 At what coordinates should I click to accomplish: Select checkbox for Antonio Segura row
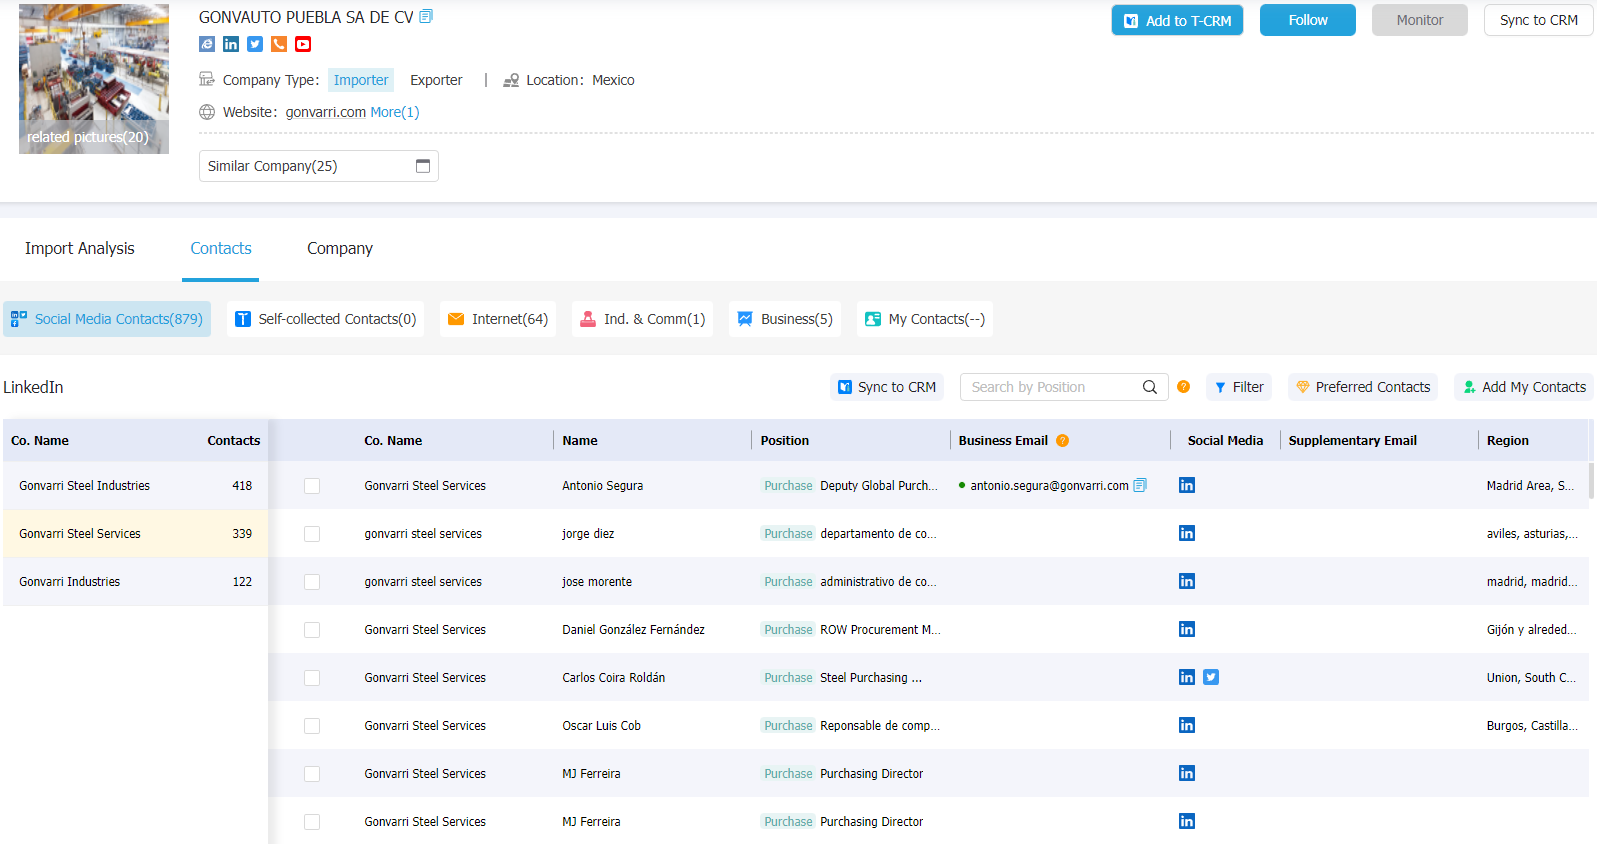[x=312, y=486]
